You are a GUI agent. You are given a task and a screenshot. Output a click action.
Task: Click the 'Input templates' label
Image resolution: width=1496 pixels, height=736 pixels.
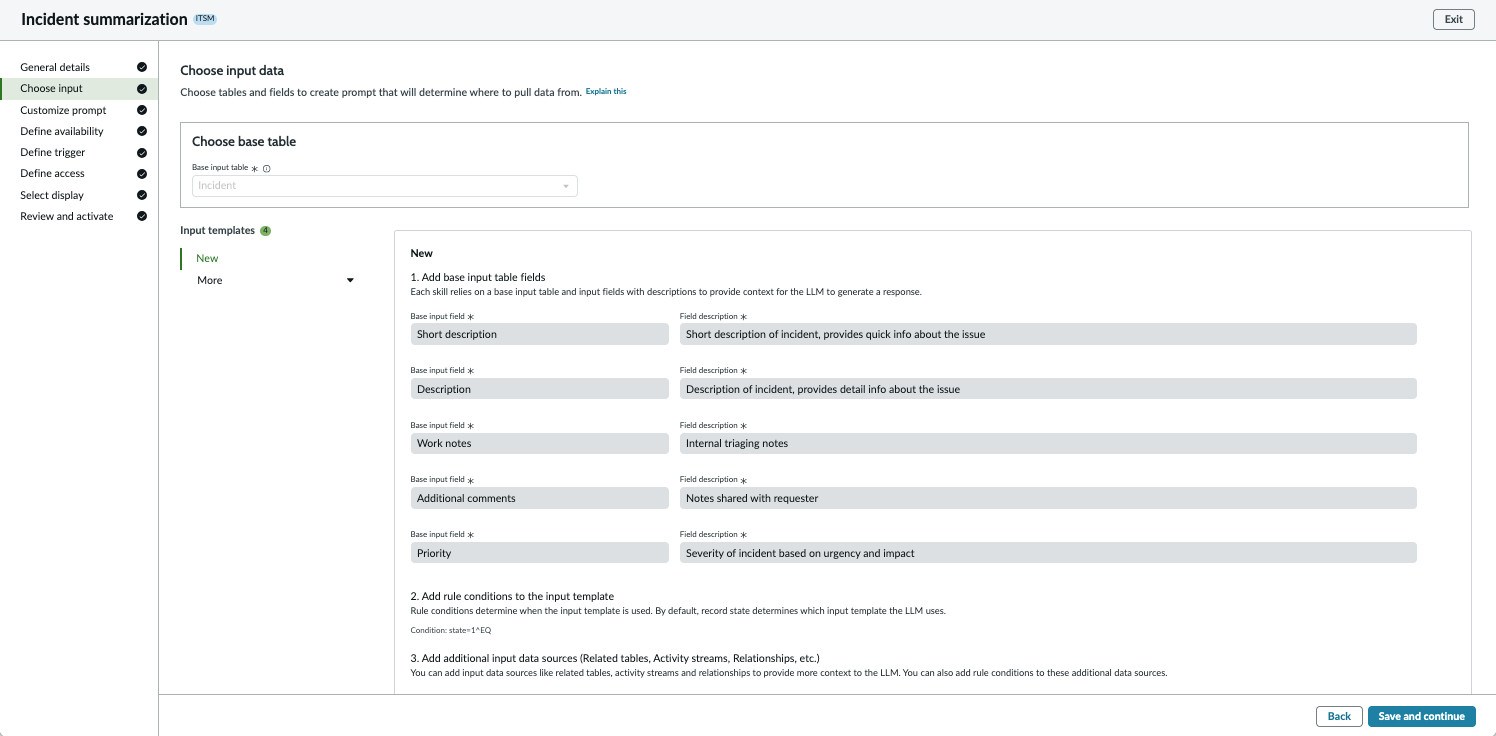tap(217, 231)
